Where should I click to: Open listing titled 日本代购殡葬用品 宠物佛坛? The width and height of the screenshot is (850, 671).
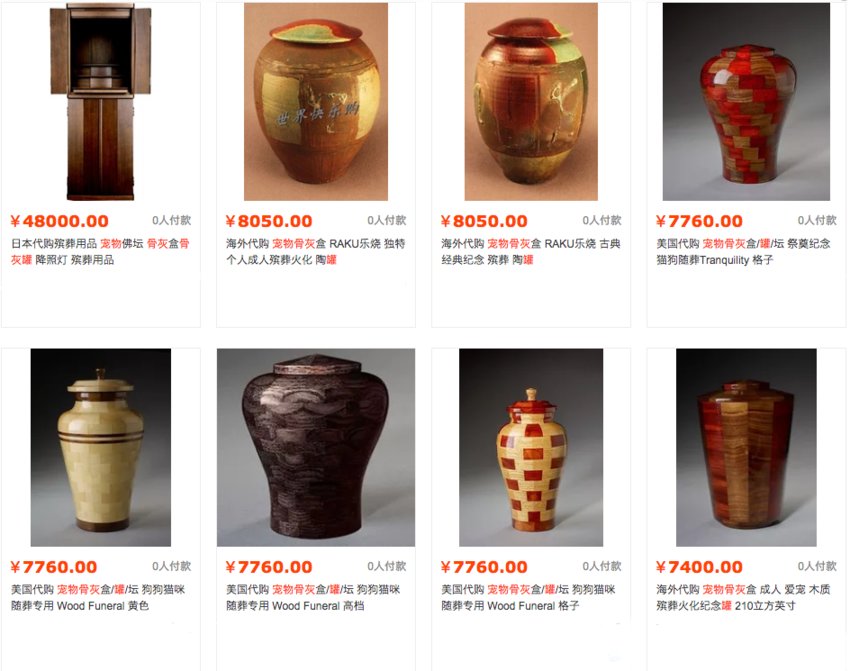tap(101, 251)
